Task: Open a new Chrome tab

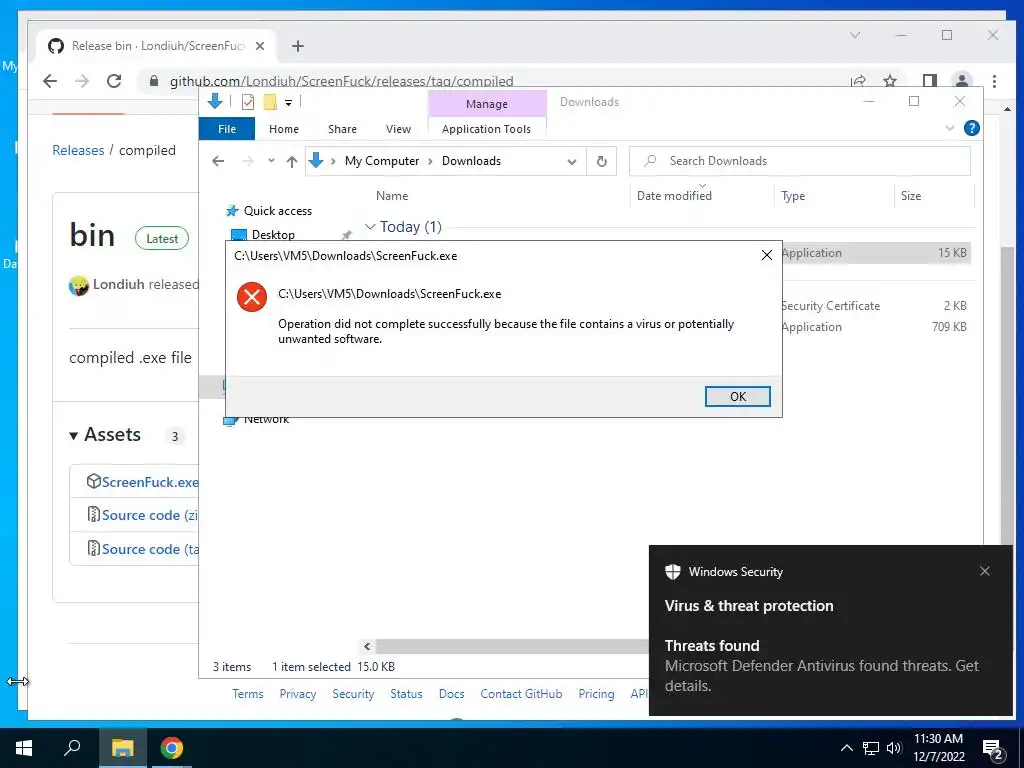Action: pyautogui.click(x=298, y=46)
